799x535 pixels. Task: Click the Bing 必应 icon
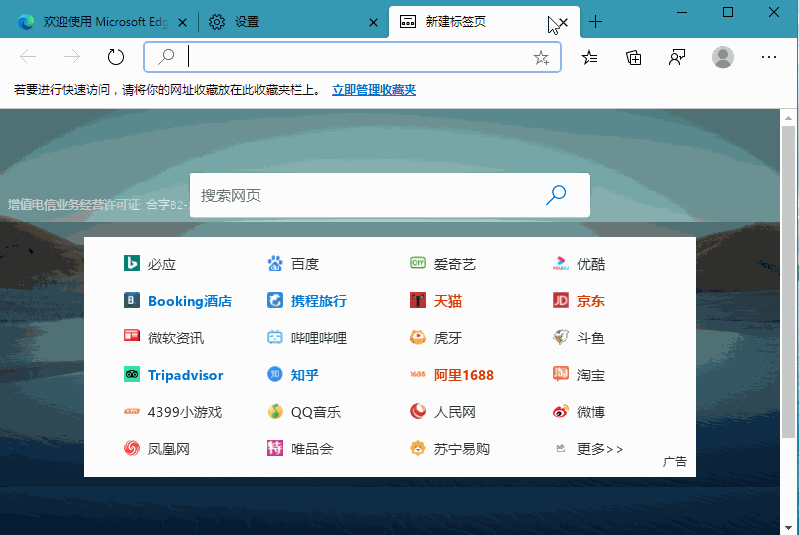(132, 263)
